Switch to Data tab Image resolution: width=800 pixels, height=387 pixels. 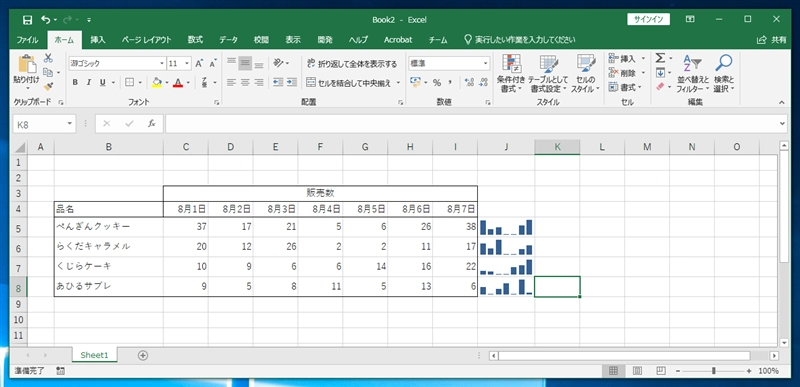coord(228,40)
